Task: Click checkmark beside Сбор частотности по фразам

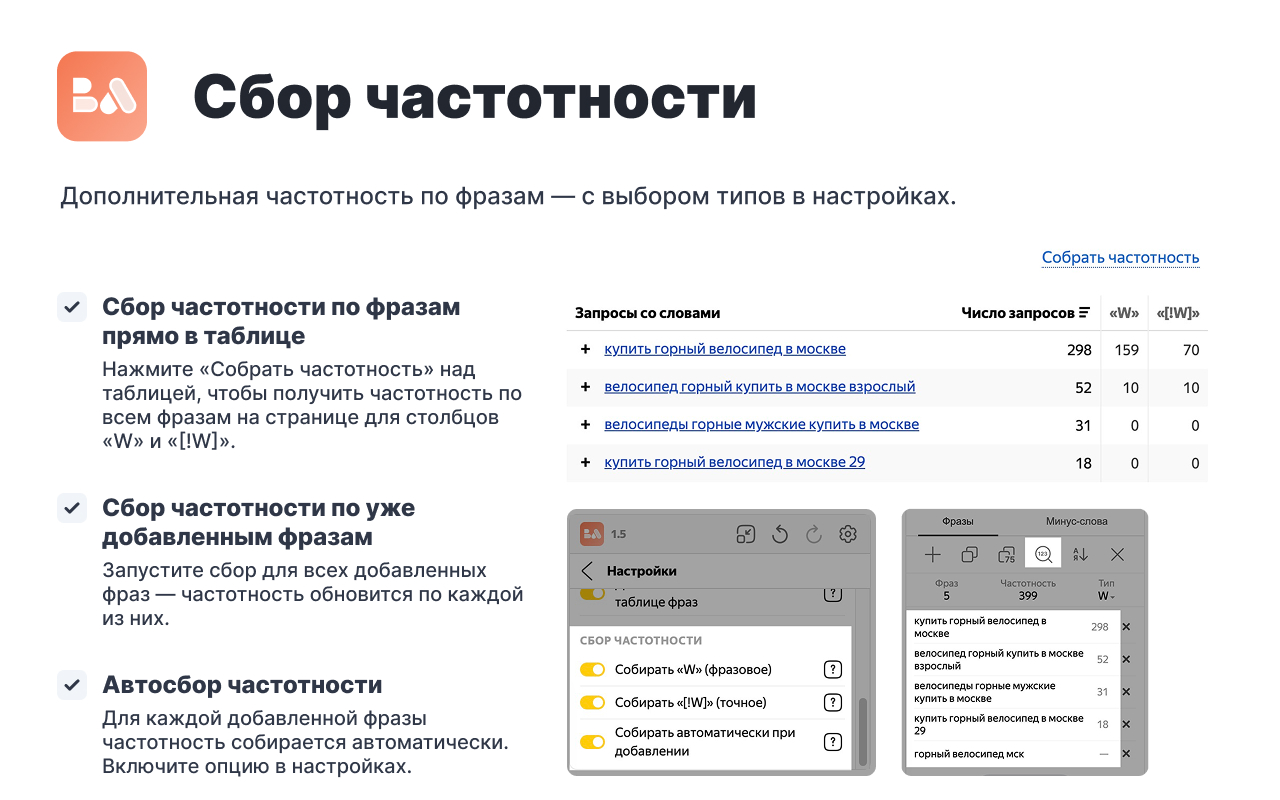Action: pos(72,308)
